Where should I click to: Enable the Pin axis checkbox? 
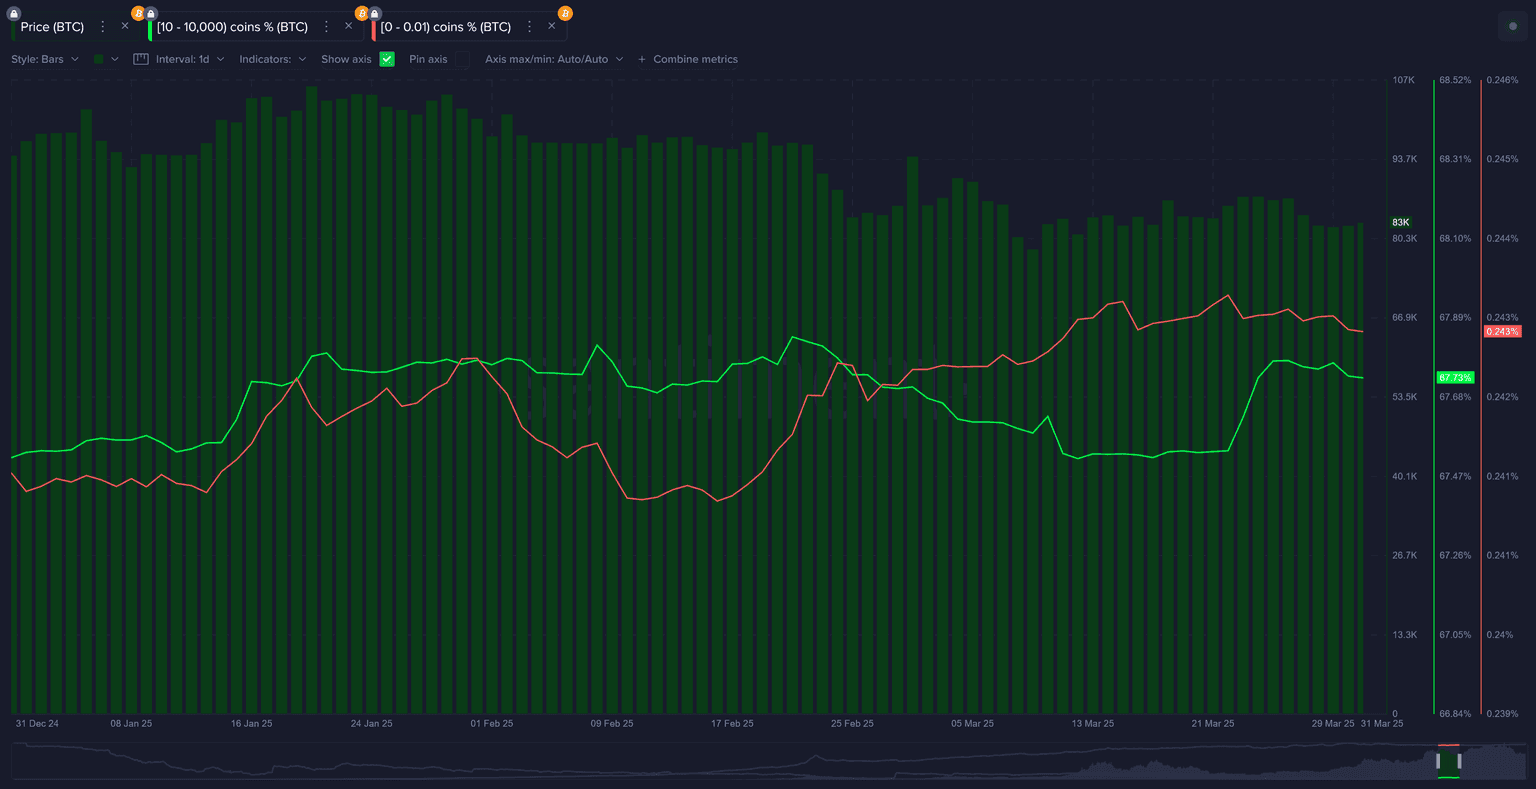(461, 59)
